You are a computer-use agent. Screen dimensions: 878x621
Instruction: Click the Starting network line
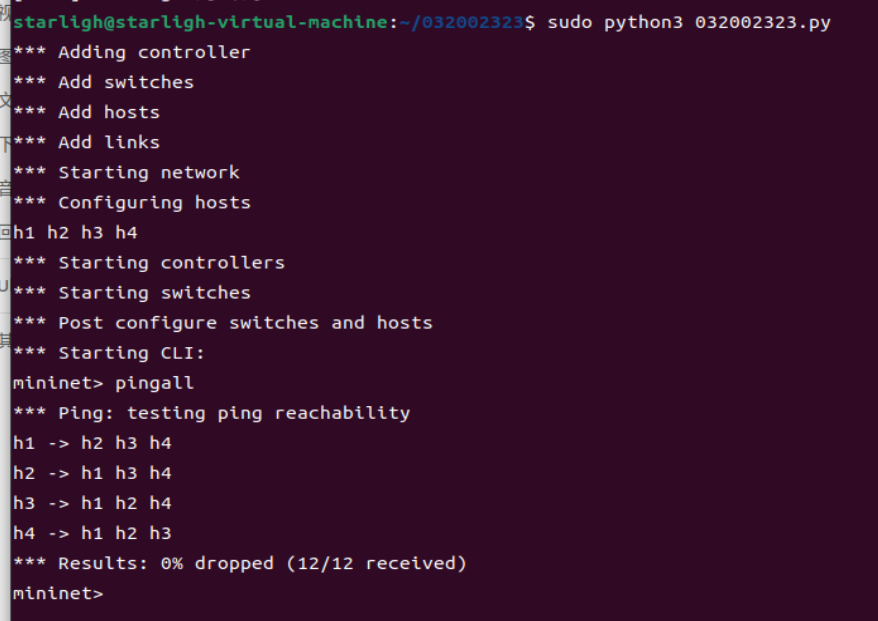pyautogui.click(x=127, y=172)
